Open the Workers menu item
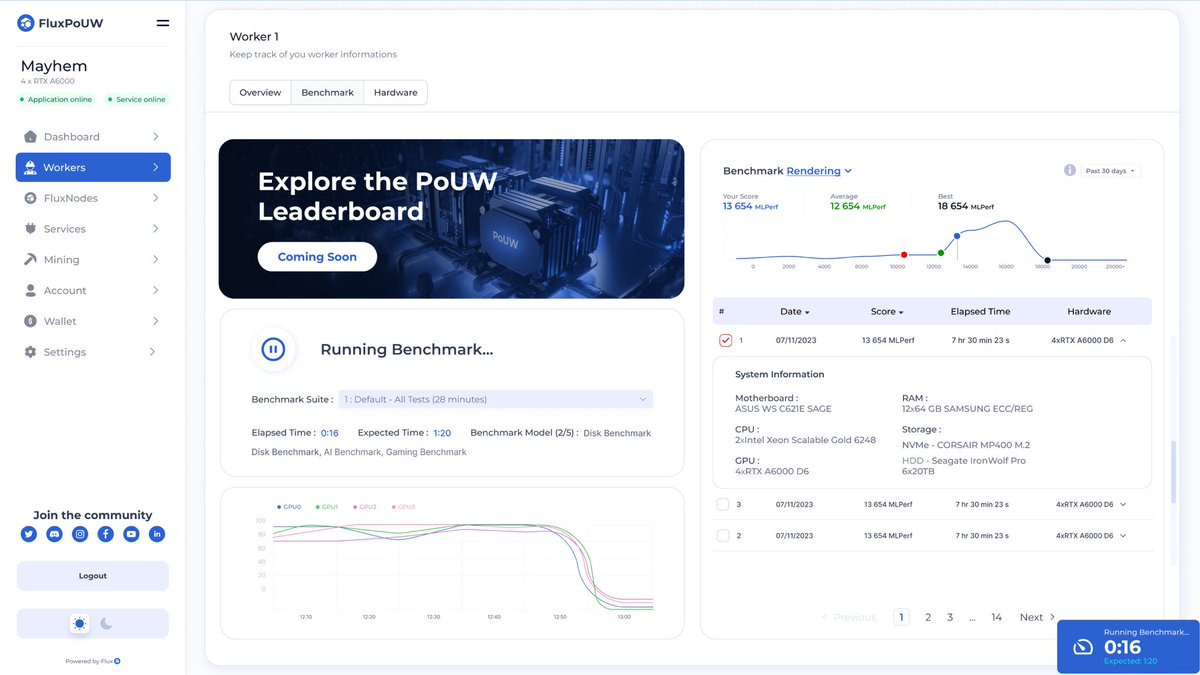This screenshot has width=1200, height=675. [93, 167]
